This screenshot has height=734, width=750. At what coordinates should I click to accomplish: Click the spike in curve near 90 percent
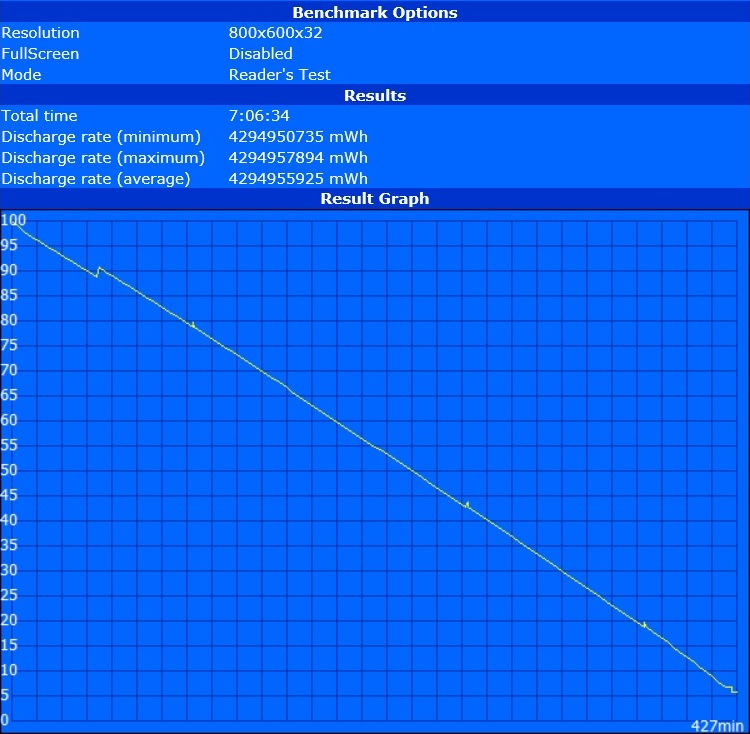(99, 271)
